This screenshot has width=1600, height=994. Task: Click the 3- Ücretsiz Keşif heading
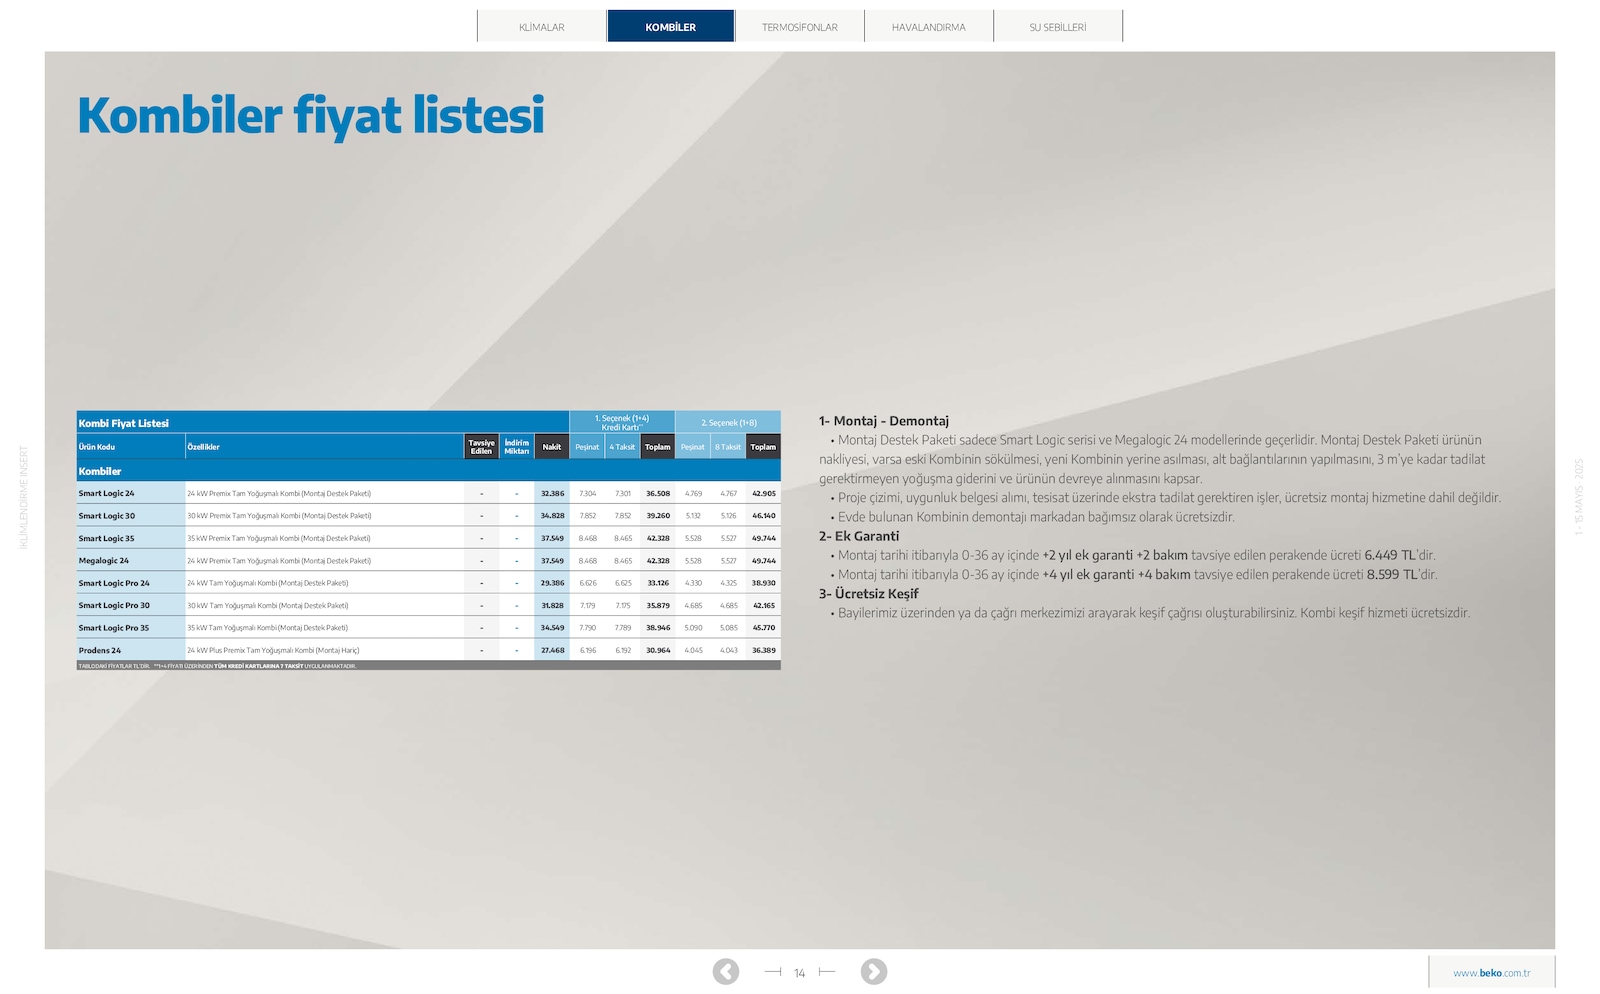[x=869, y=594]
